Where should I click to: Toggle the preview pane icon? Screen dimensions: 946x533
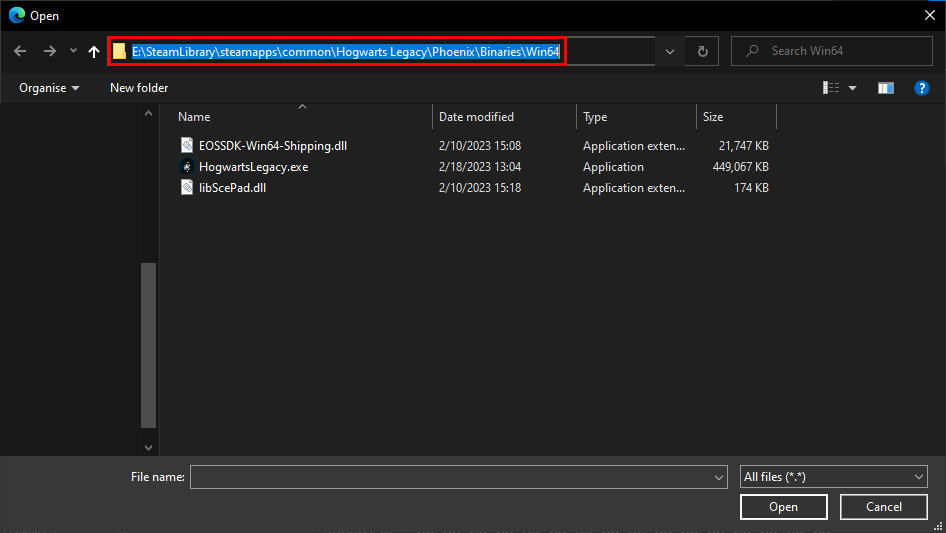click(885, 88)
